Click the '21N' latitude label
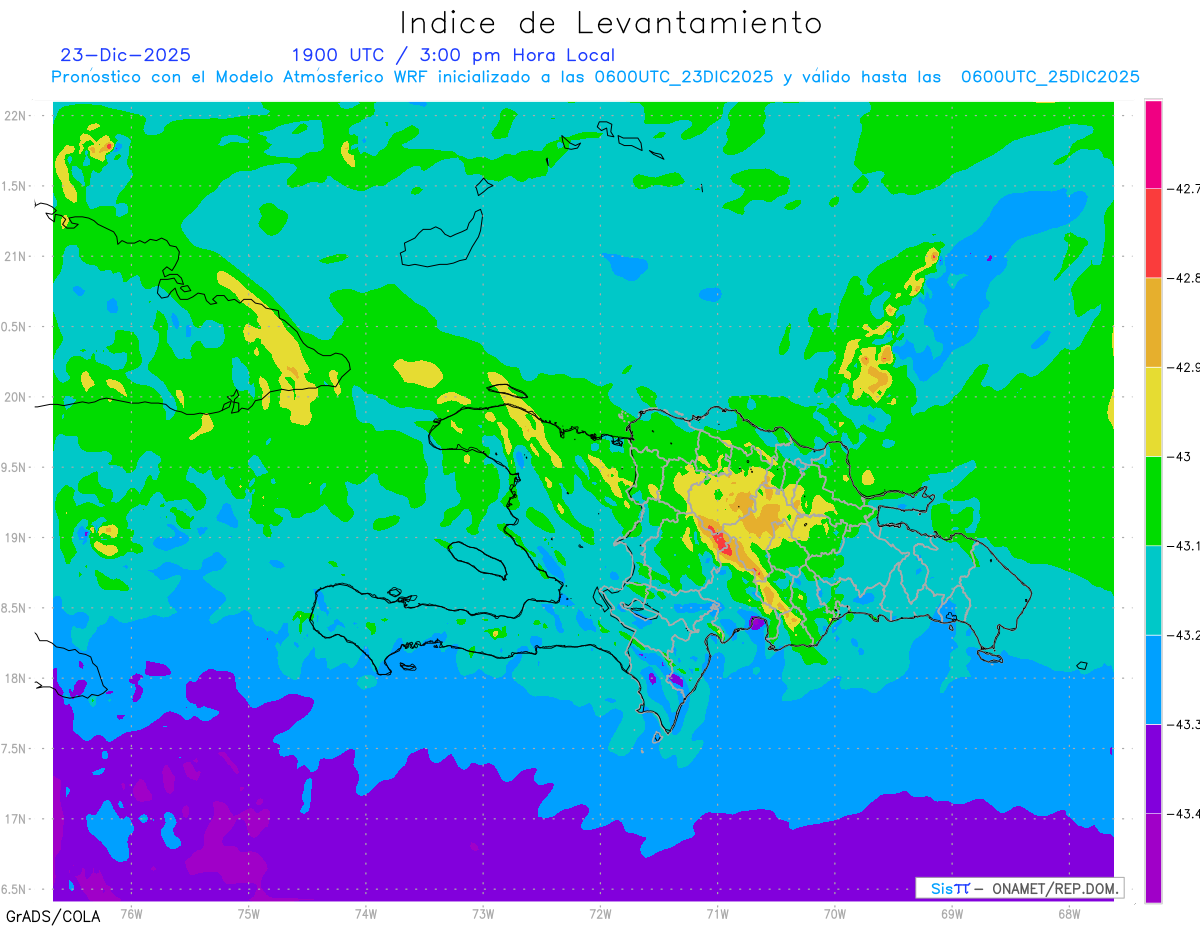This screenshot has height=927, width=1200. [x=17, y=256]
